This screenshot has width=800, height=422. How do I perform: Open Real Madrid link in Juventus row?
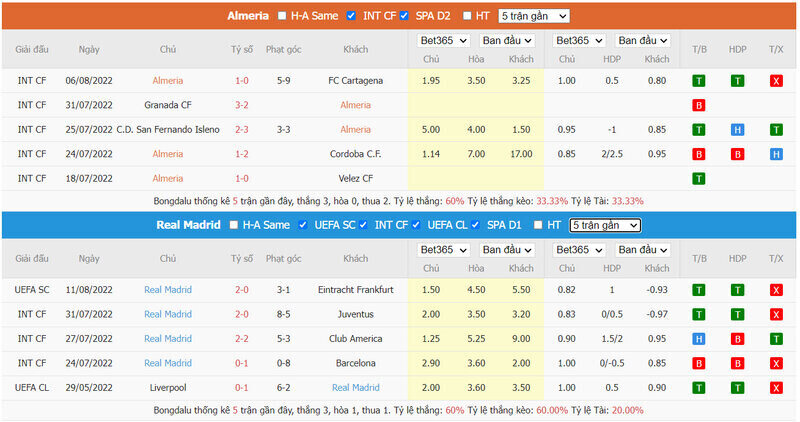click(x=168, y=314)
